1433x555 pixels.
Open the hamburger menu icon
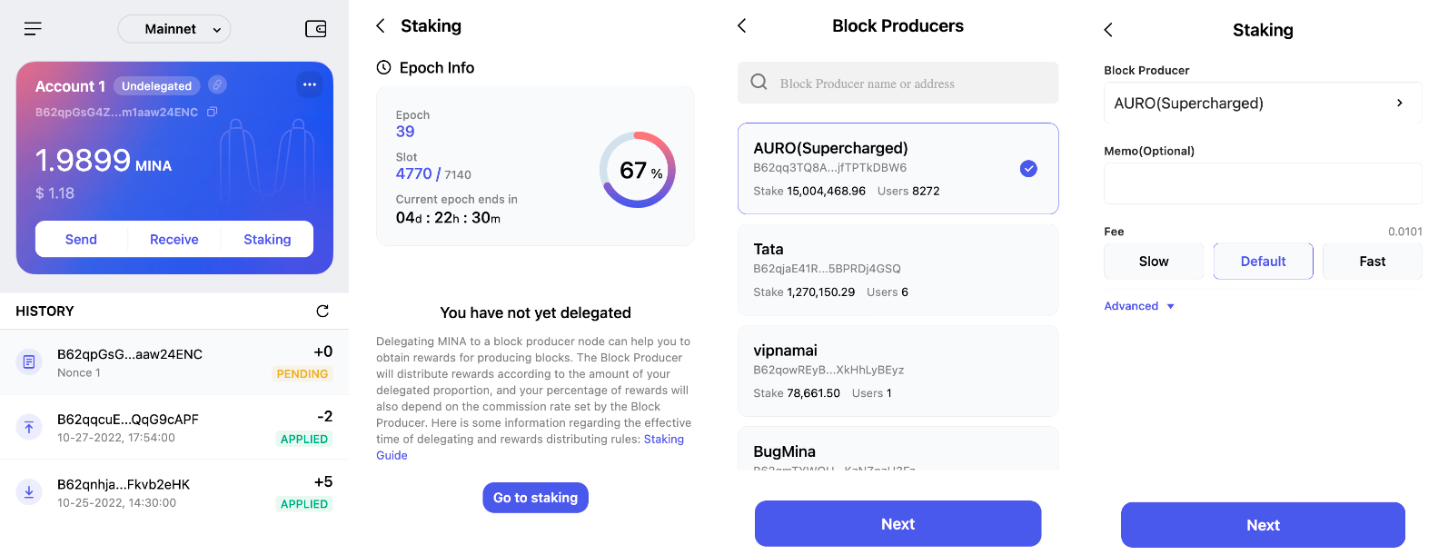33,29
